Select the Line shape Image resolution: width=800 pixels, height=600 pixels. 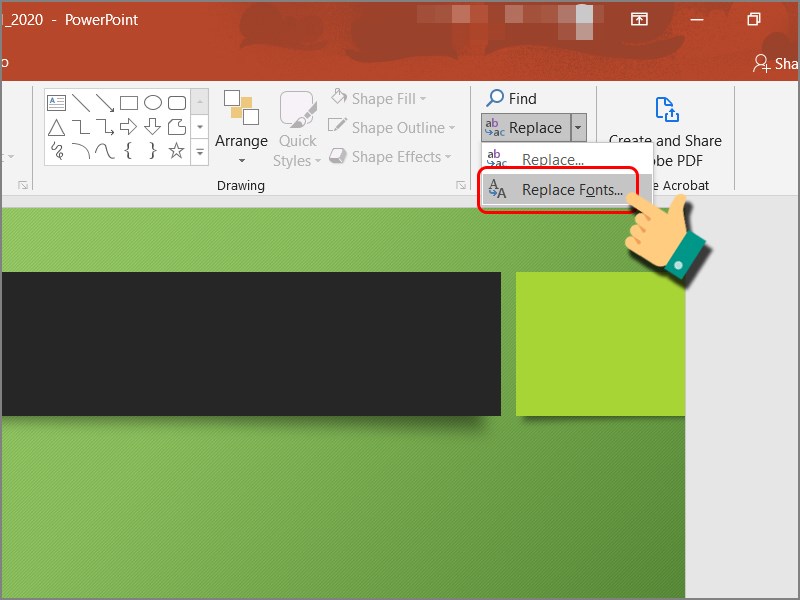tap(81, 103)
